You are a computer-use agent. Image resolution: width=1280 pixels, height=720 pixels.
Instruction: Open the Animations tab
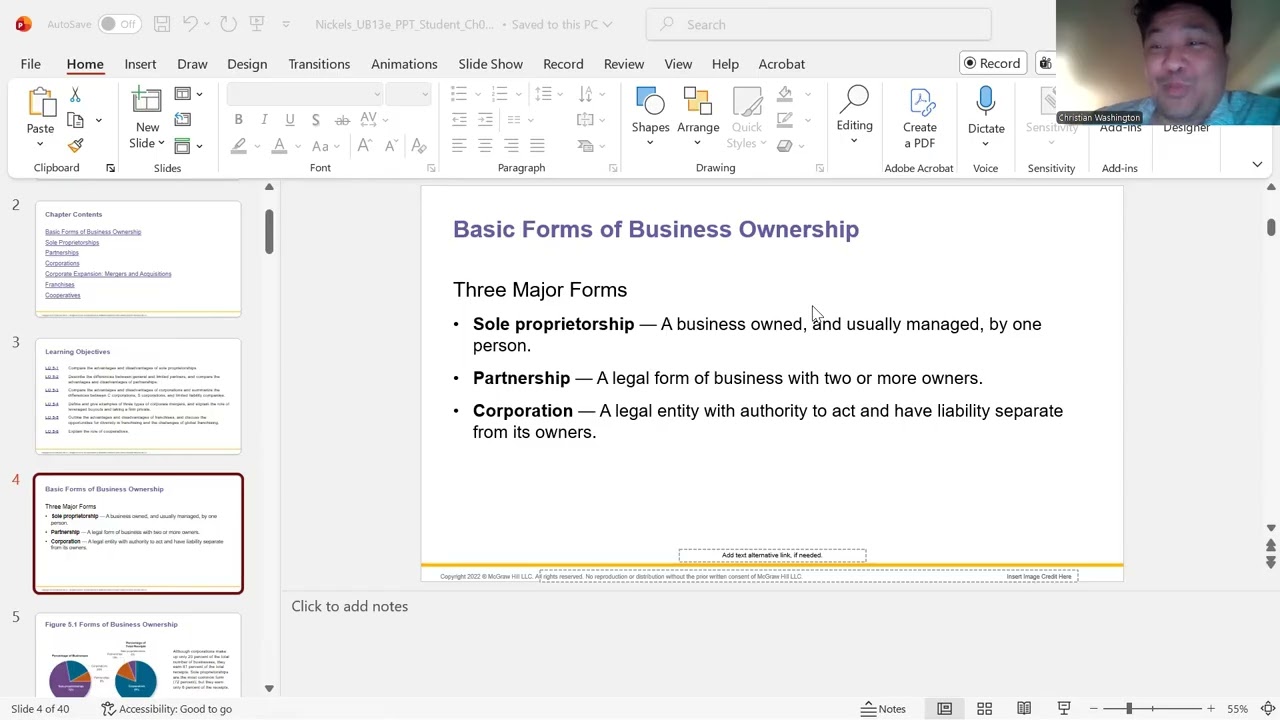pos(404,64)
